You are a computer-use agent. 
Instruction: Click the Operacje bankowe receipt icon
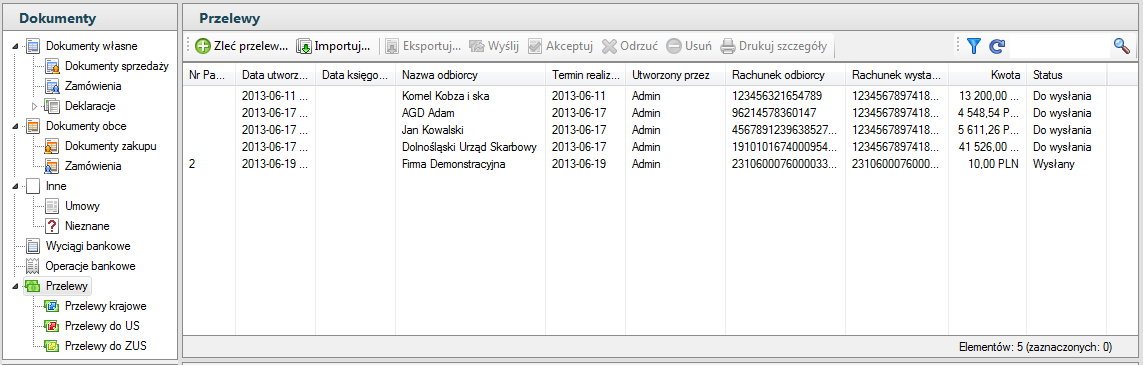pyautogui.click(x=32, y=266)
